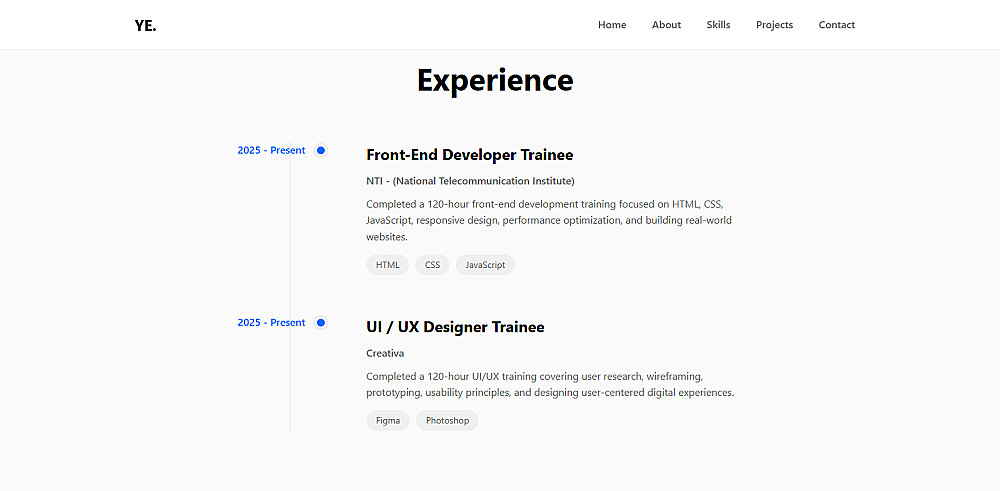Select the Figma tag
Image resolution: width=1000 pixels, height=491 pixels.
click(388, 421)
